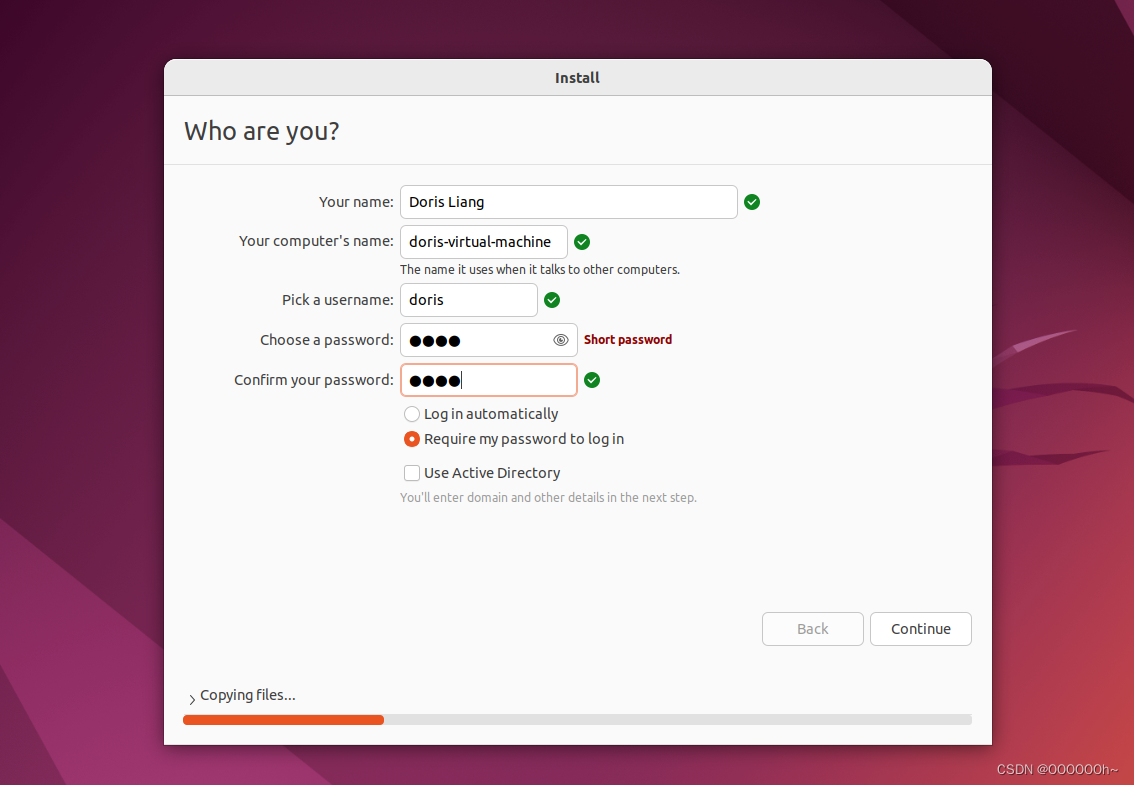Click the Who are you? heading

coord(262,131)
